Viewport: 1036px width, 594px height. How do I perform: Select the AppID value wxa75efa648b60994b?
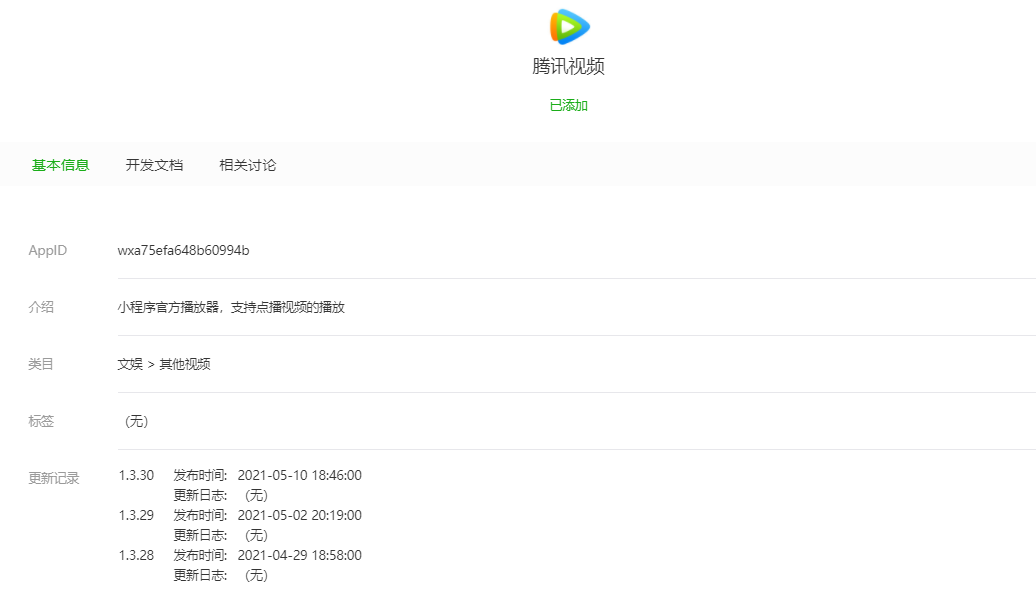click(x=184, y=250)
